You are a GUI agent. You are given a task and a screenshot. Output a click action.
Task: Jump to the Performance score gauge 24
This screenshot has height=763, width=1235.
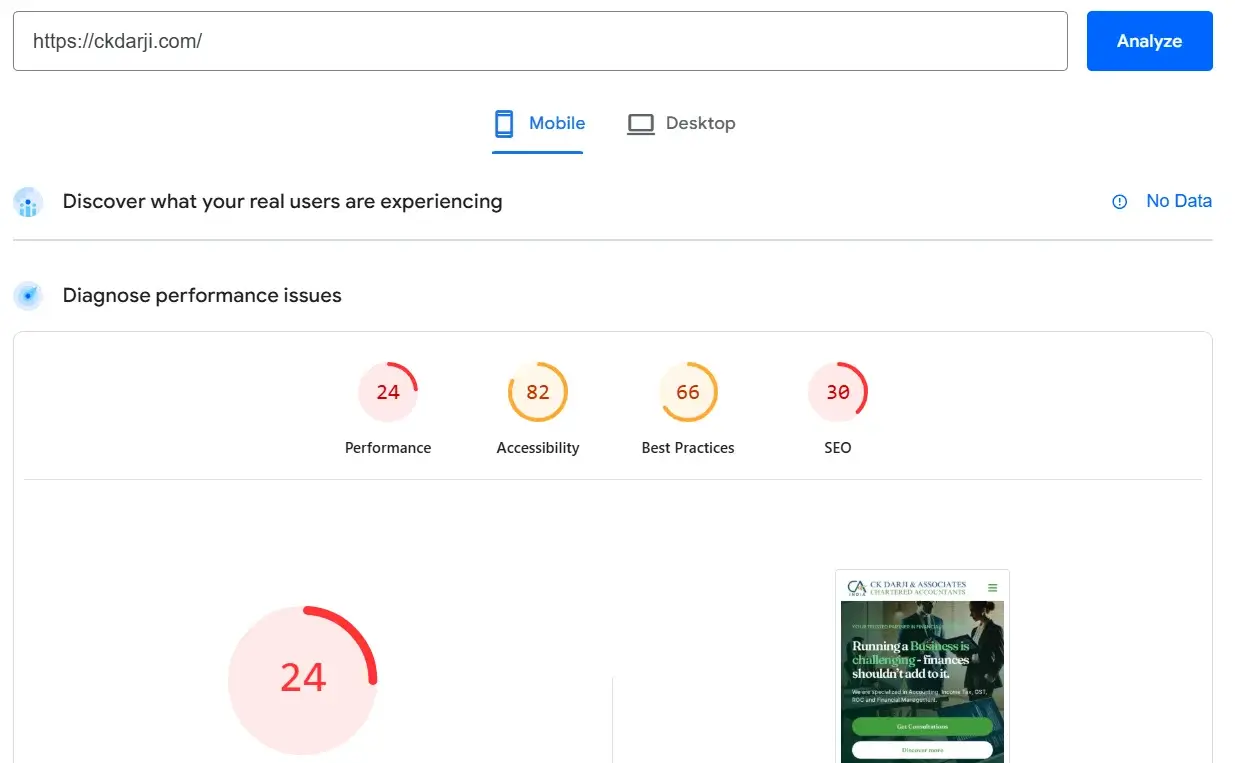(x=388, y=392)
